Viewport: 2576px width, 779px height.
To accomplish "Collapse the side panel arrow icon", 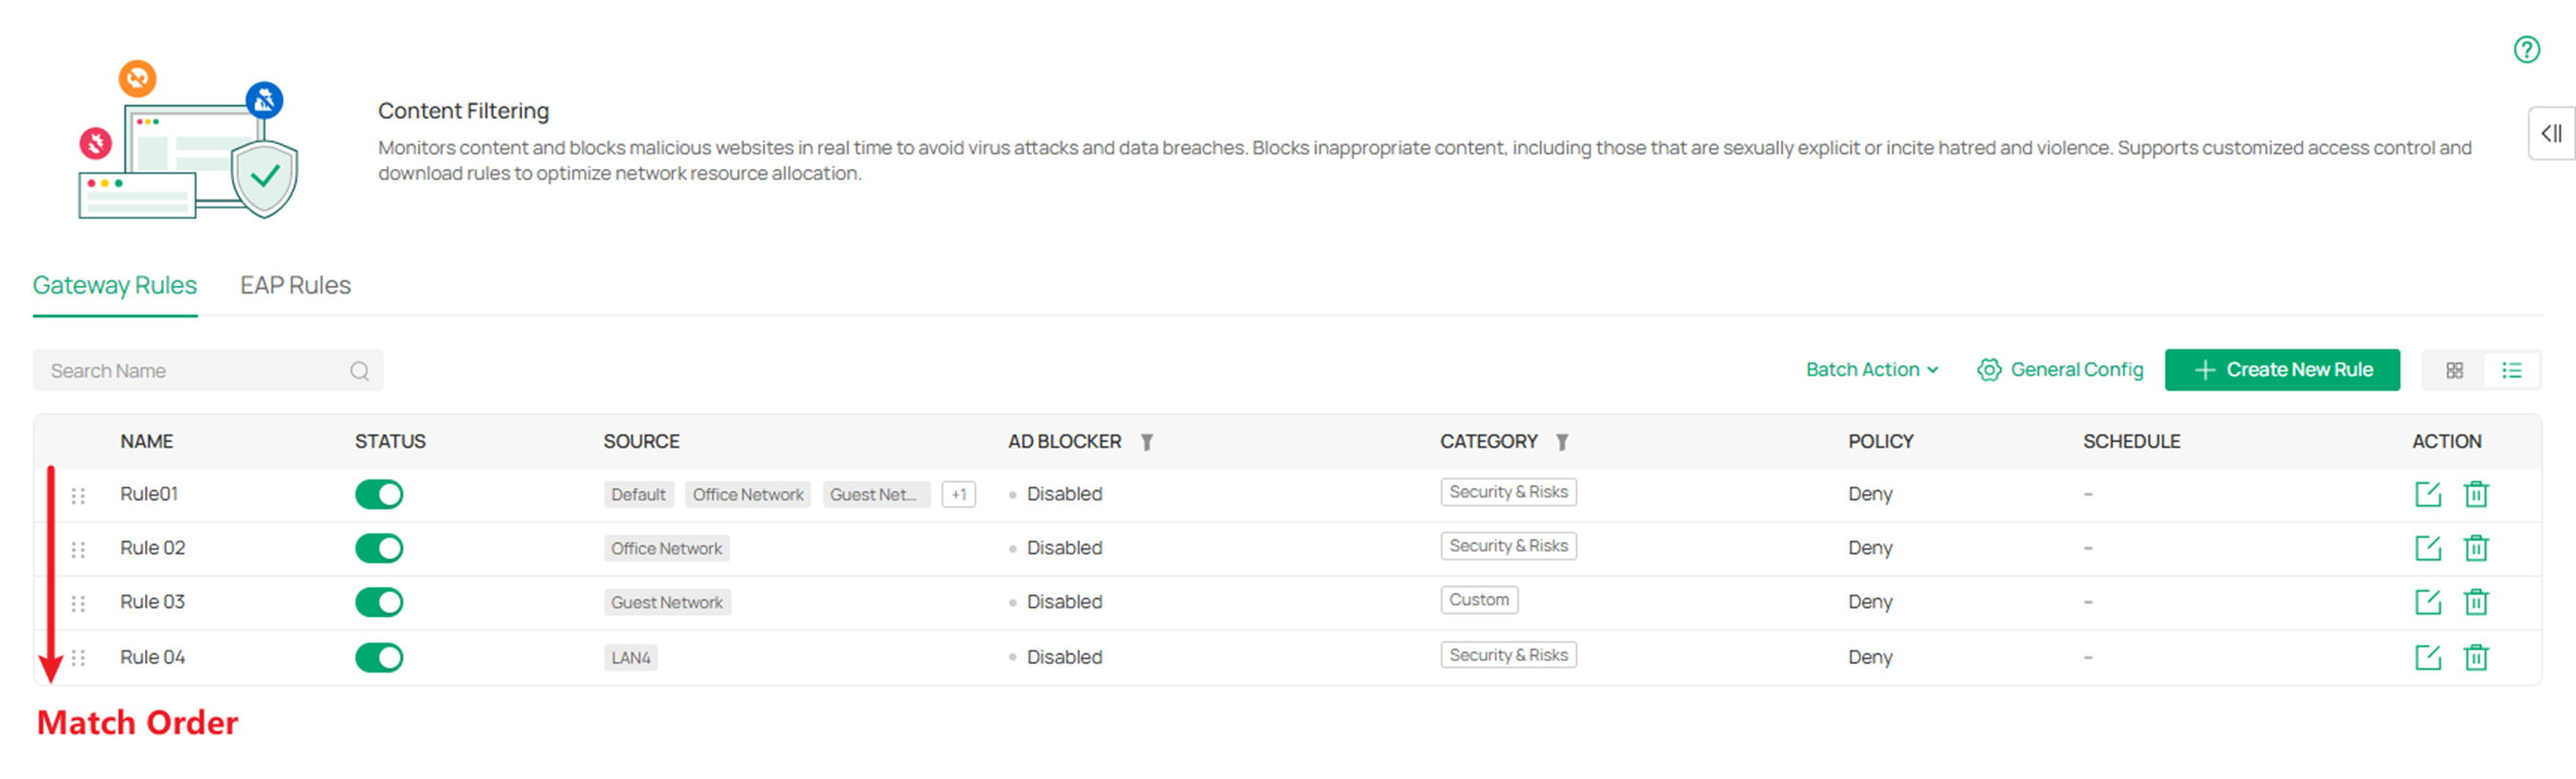I will coord(2551,133).
